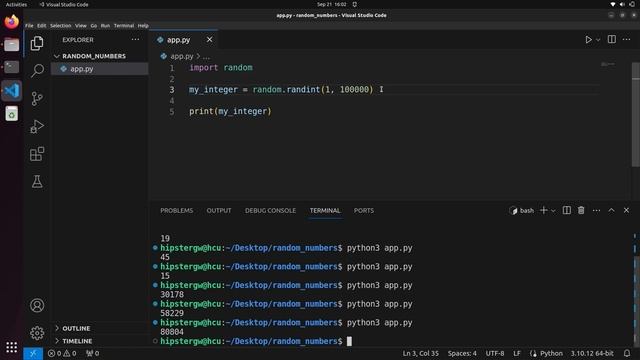Viewport: 640px width, 360px height.
Task: Open terminal launch profile dropdown
Action: (553, 211)
